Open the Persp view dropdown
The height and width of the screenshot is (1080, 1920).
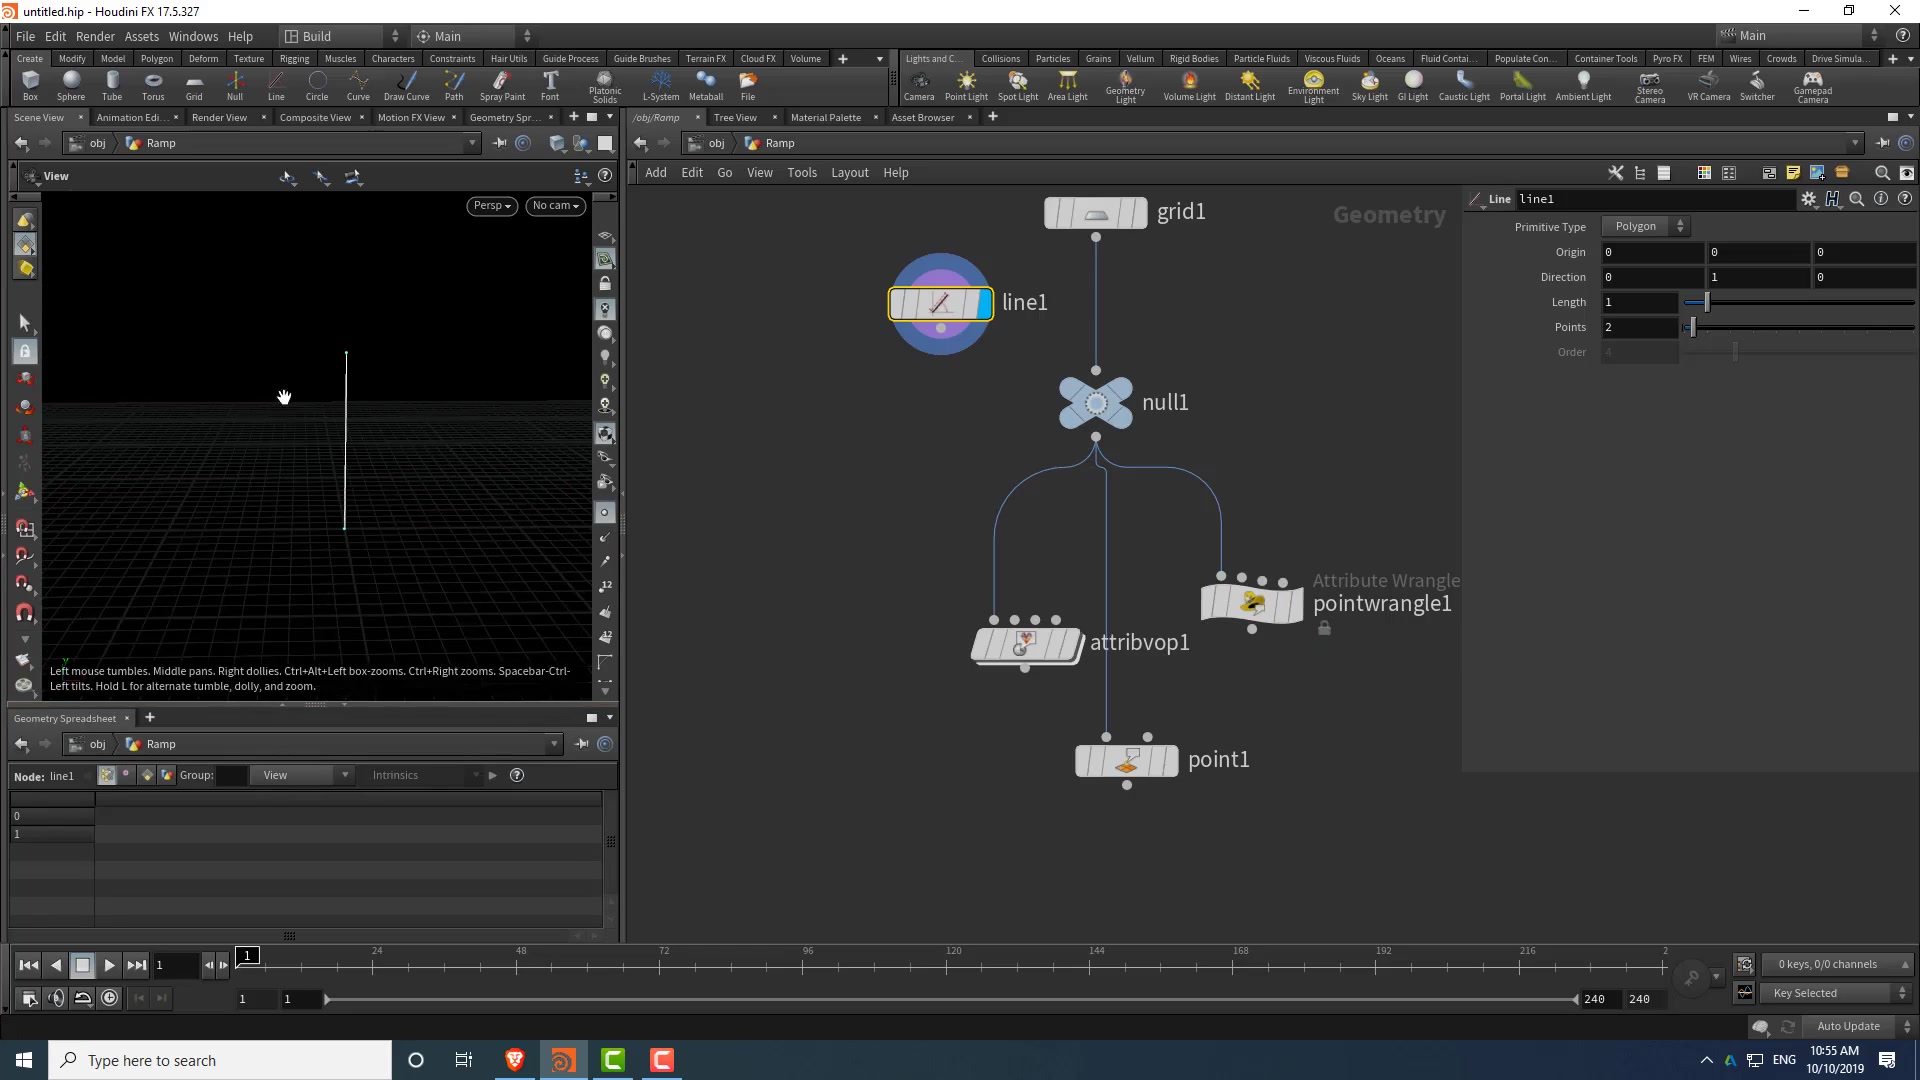click(491, 206)
